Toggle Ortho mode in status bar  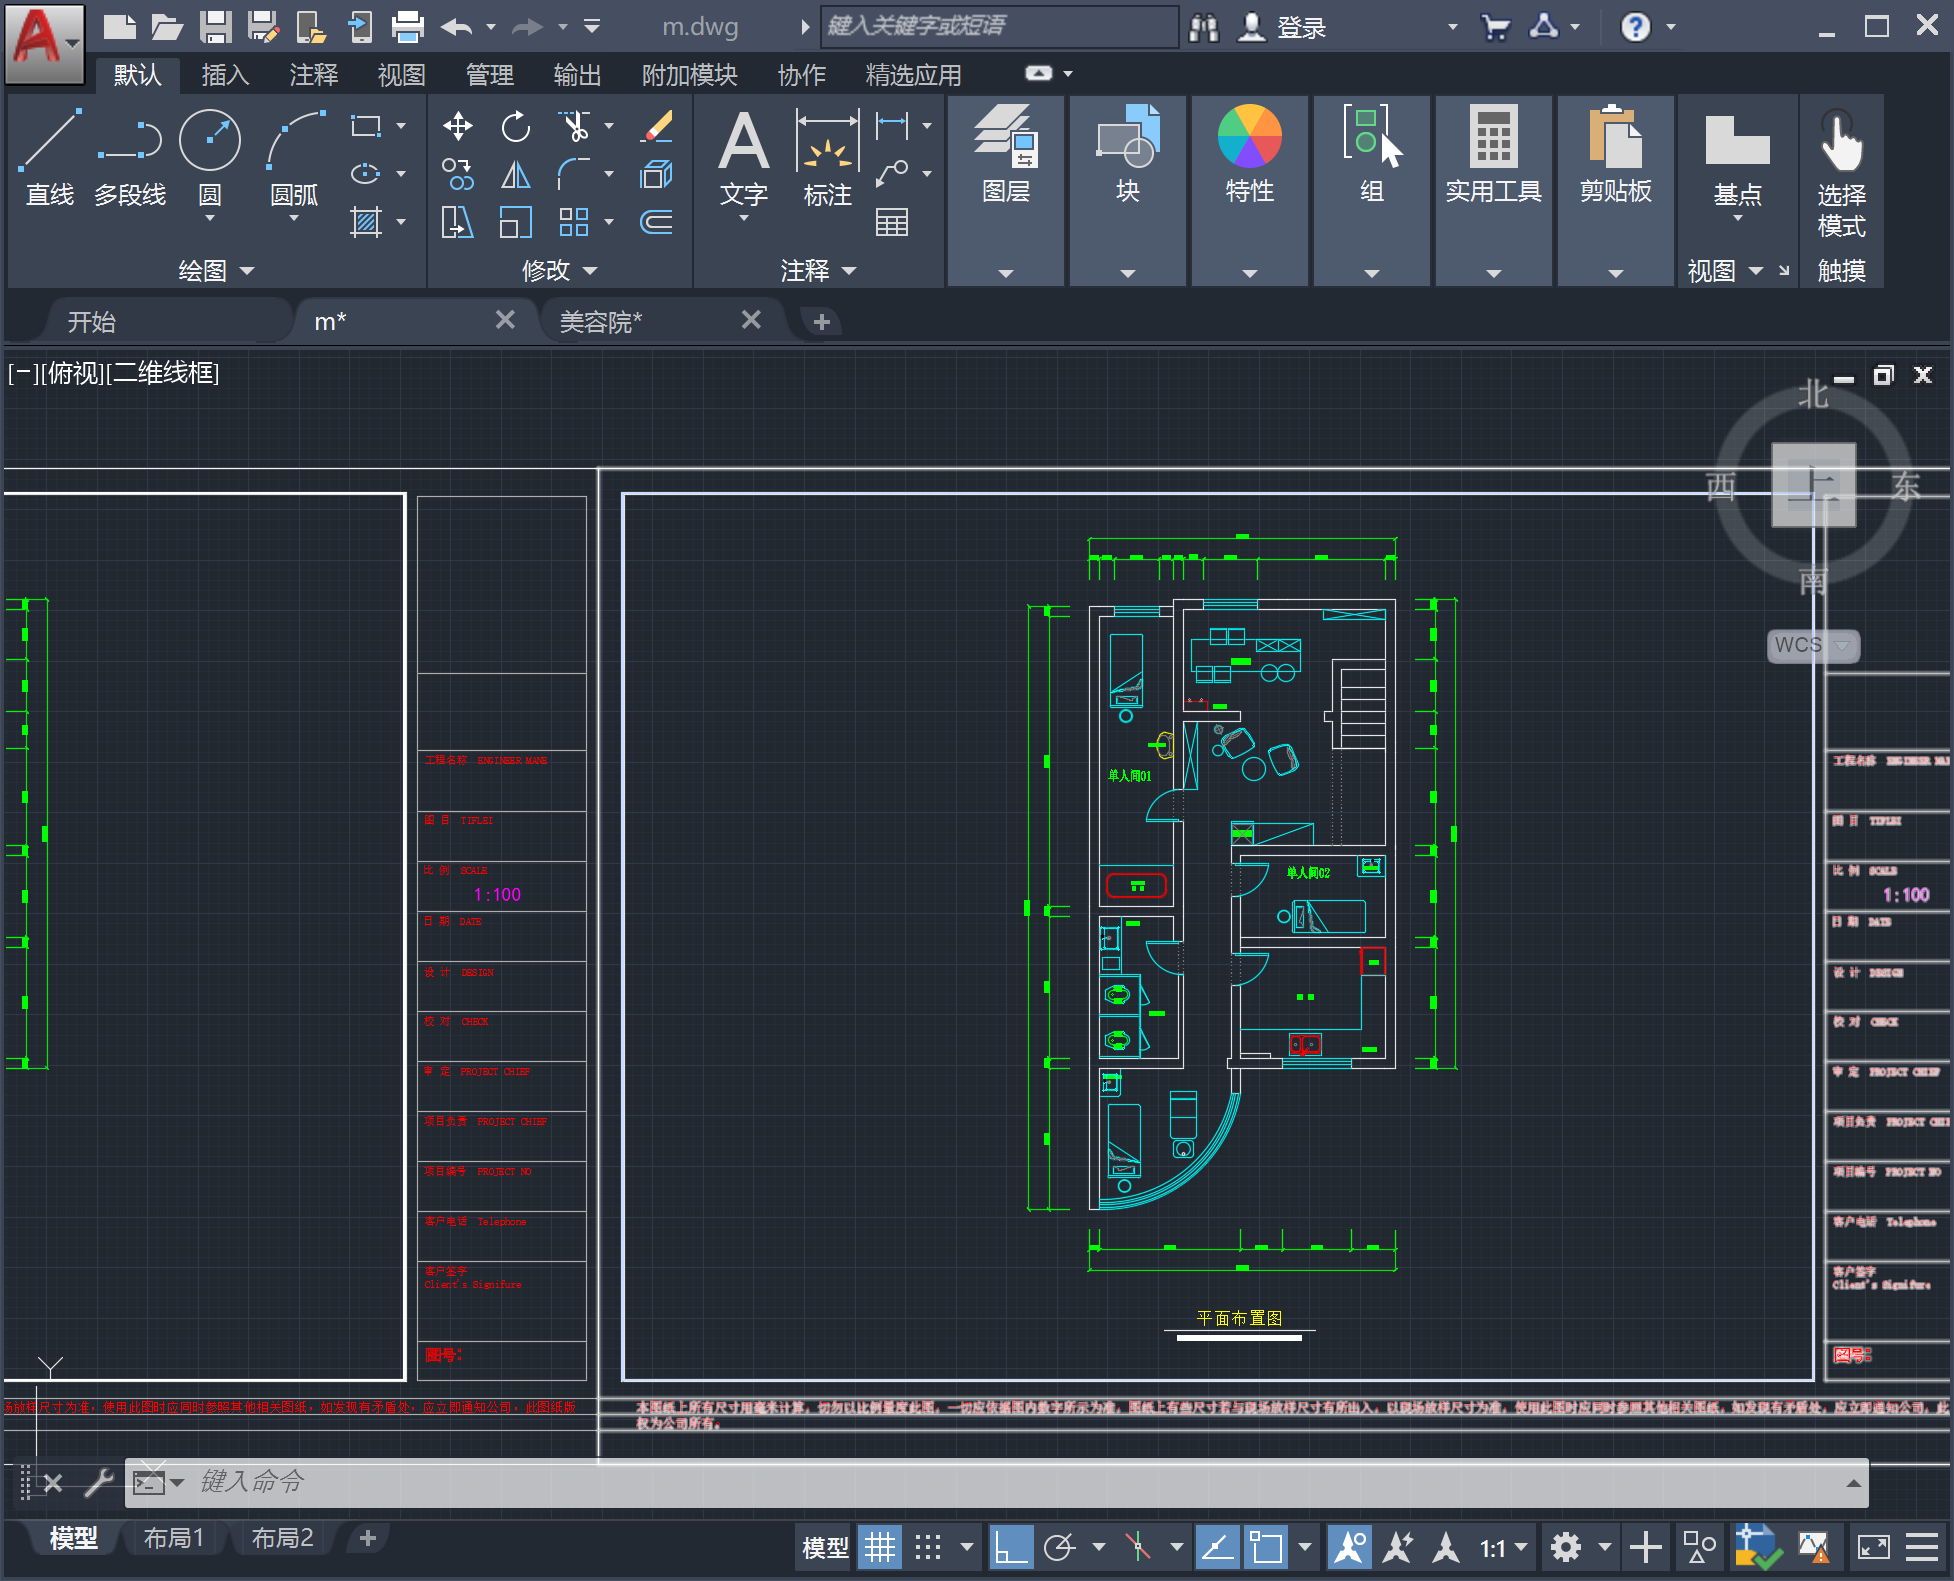coord(1010,1548)
